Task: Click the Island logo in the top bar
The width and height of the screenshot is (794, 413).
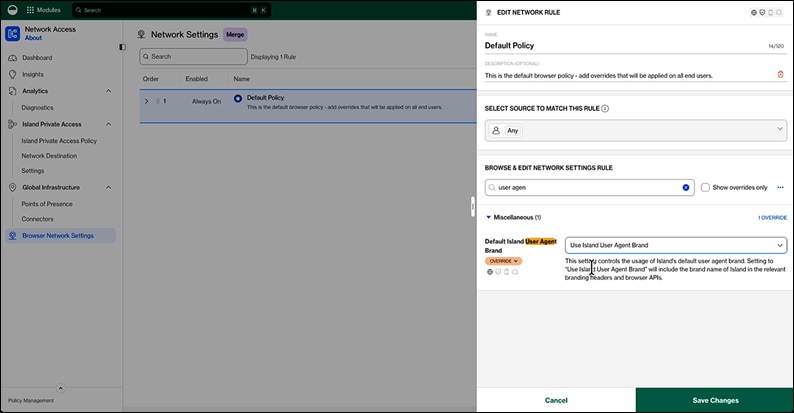Action: (x=13, y=10)
